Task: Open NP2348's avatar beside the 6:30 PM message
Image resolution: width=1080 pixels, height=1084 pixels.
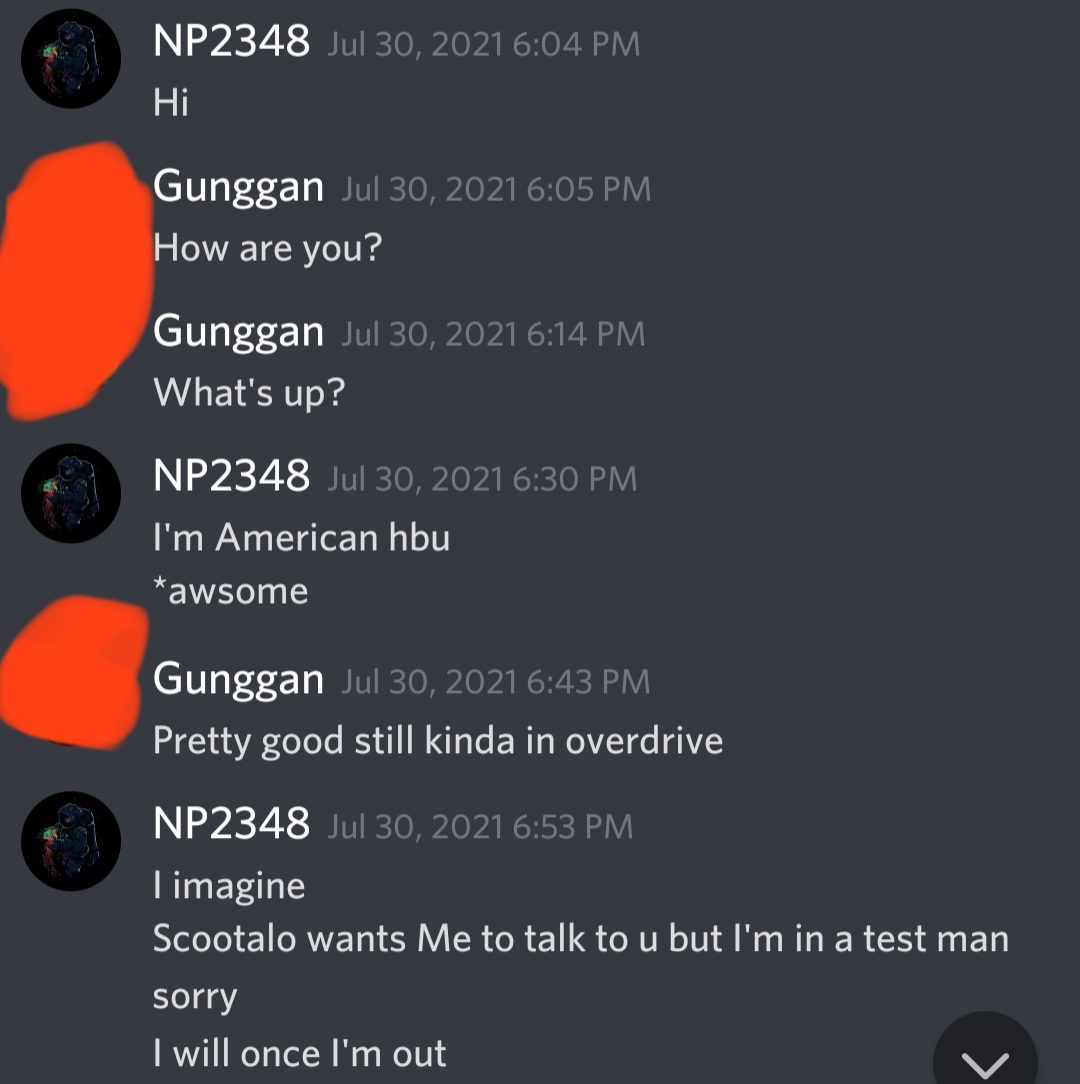Action: [x=71, y=493]
